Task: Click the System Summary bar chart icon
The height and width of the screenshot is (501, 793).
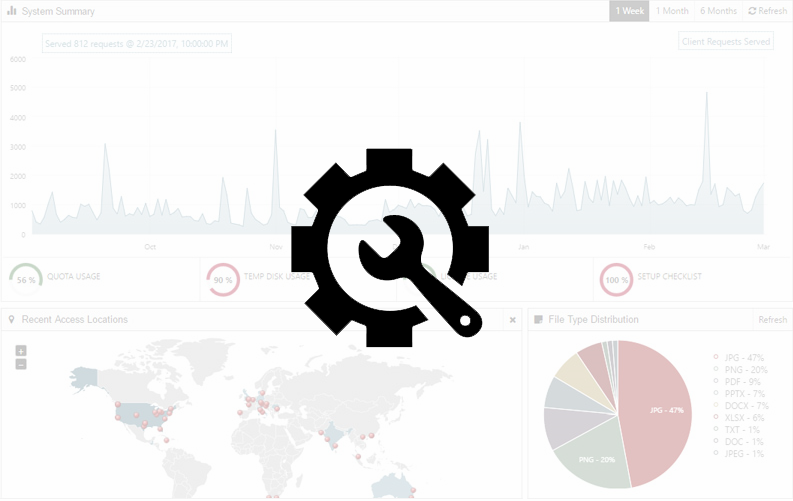Action: [x=12, y=11]
